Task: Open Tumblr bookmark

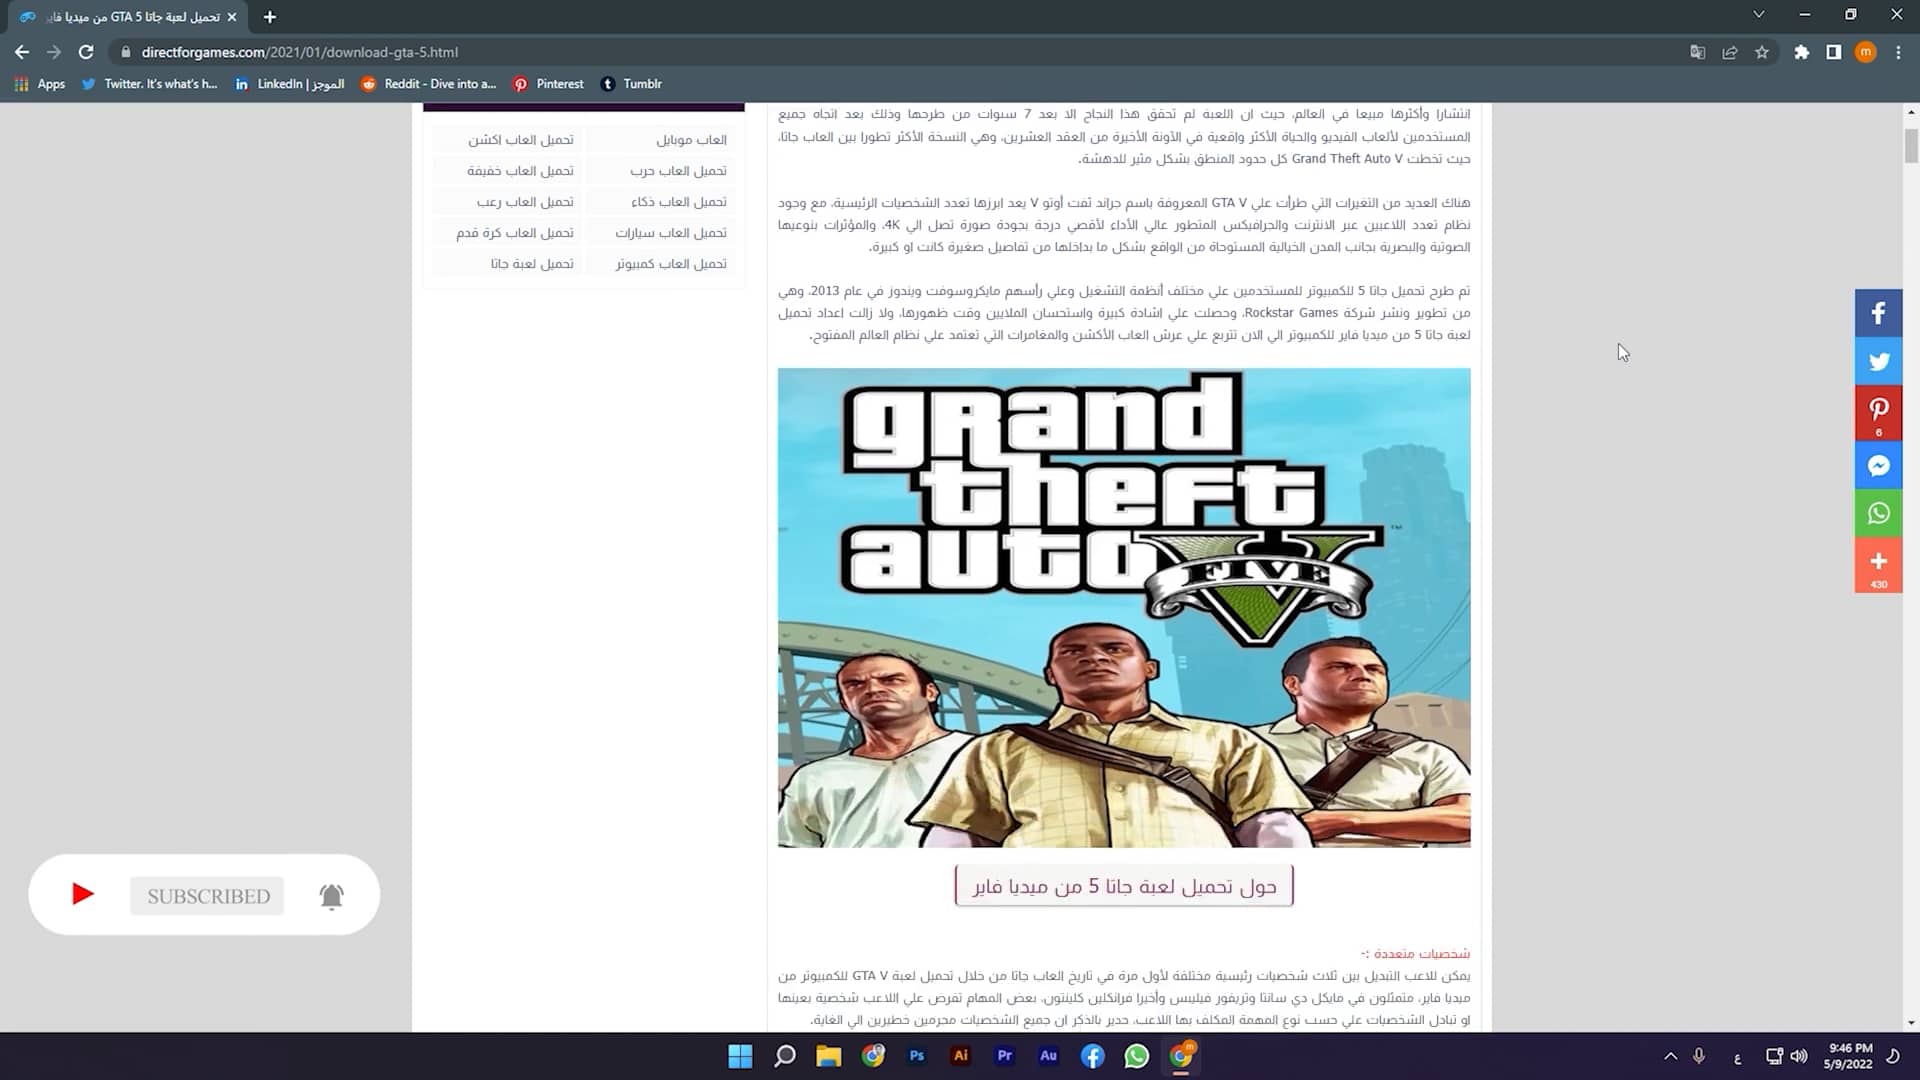Action: click(x=632, y=84)
